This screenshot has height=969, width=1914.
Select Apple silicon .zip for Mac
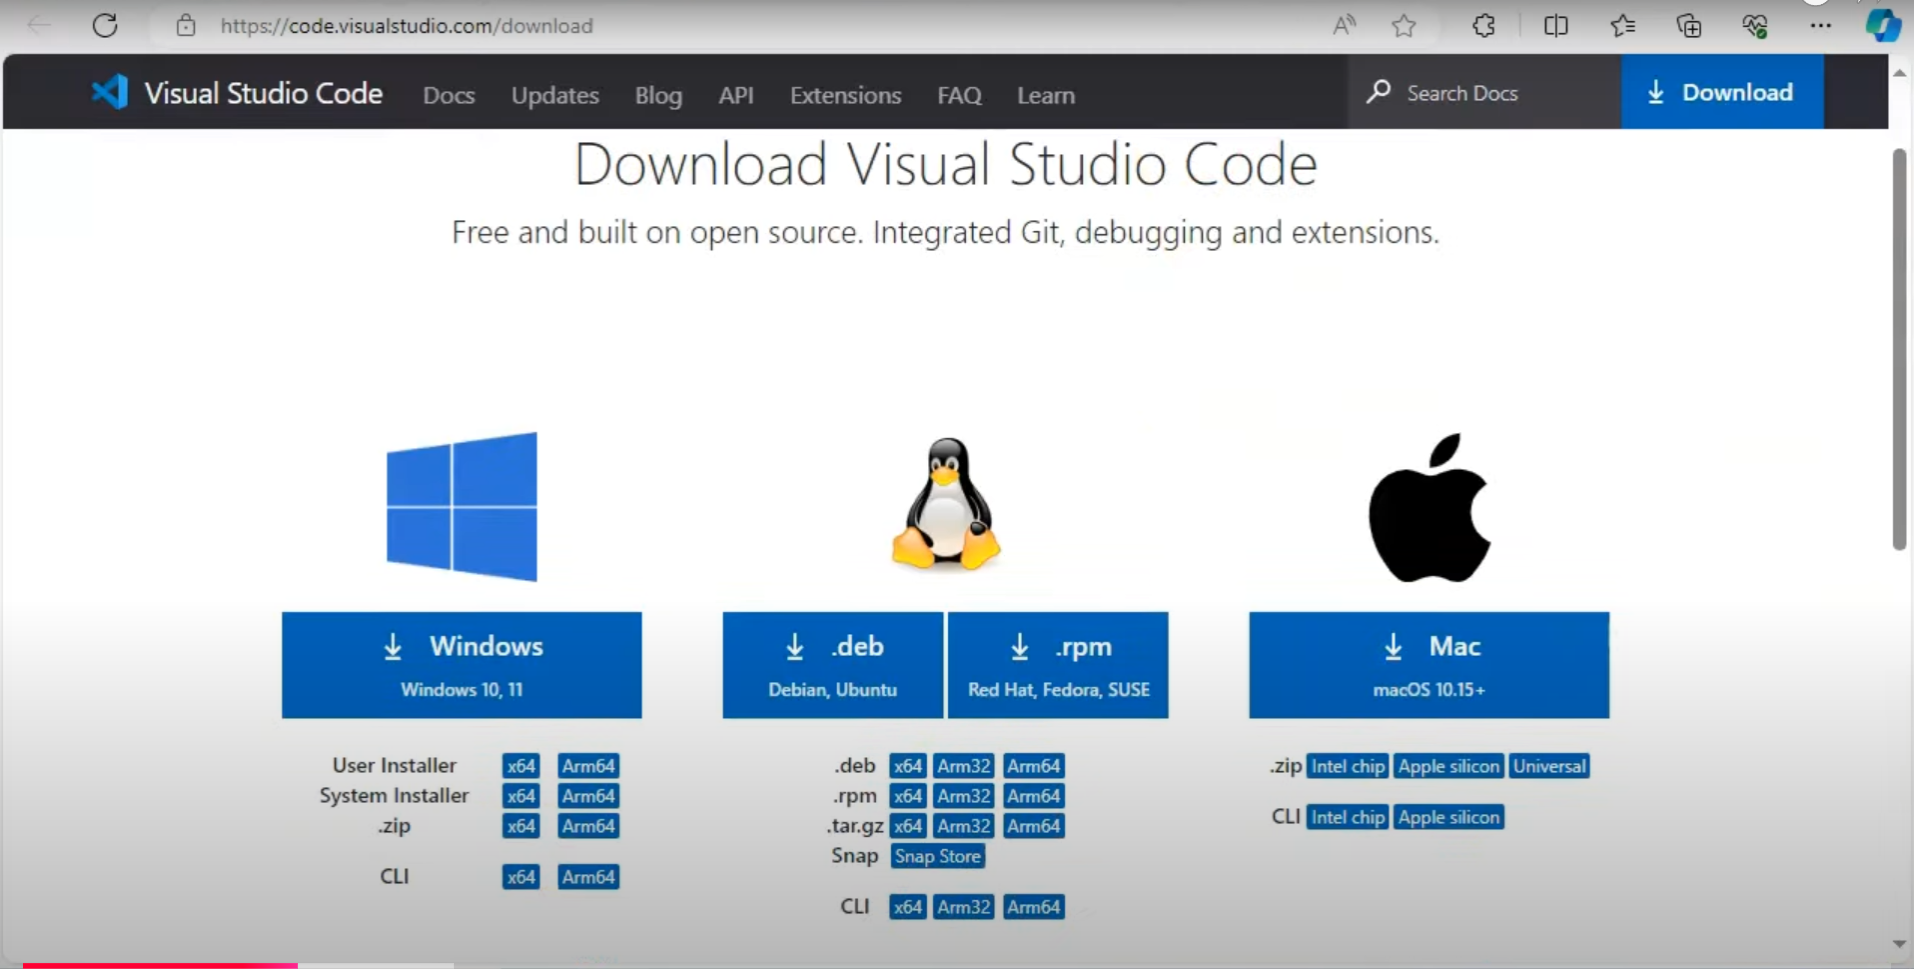(x=1448, y=766)
